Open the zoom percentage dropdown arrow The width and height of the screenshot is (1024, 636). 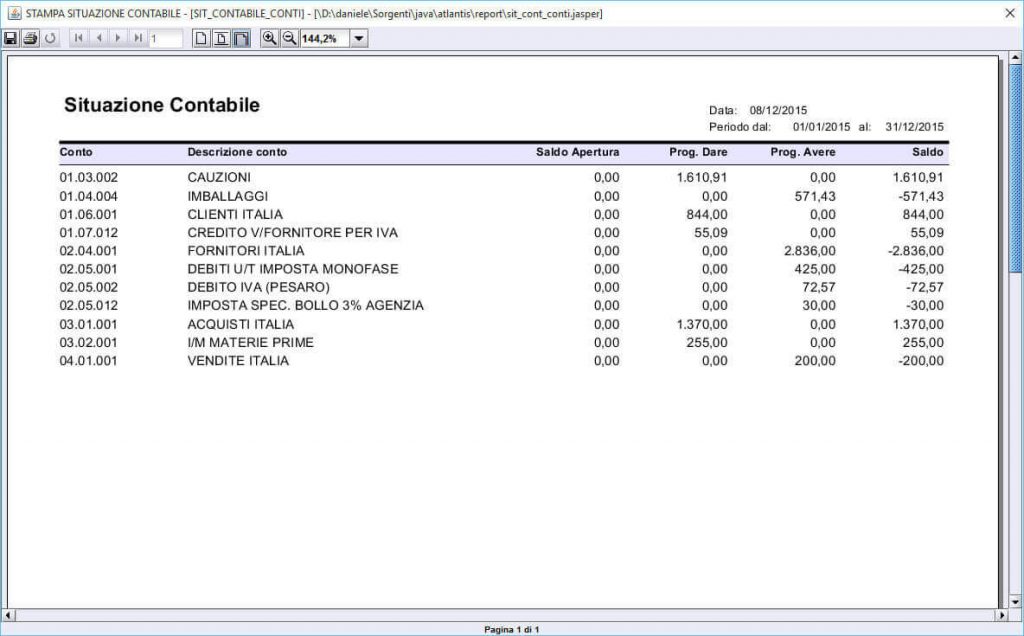[359, 38]
